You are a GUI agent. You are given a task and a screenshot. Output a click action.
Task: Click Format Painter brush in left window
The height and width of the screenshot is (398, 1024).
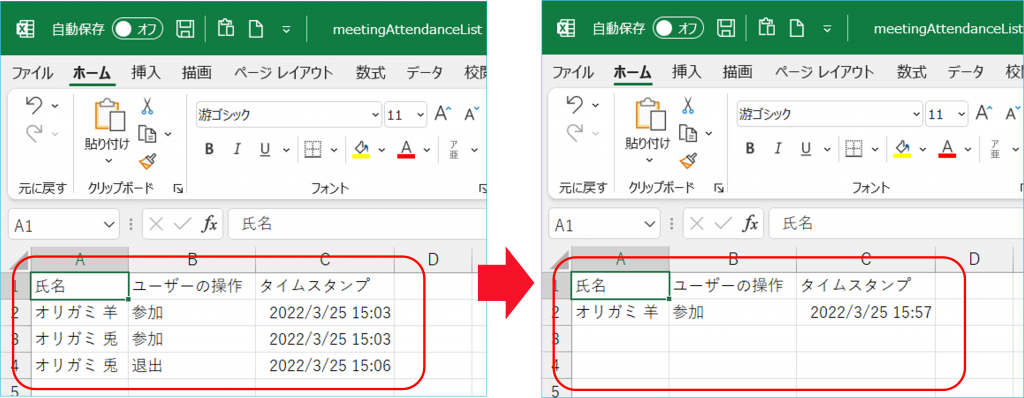tap(148, 161)
